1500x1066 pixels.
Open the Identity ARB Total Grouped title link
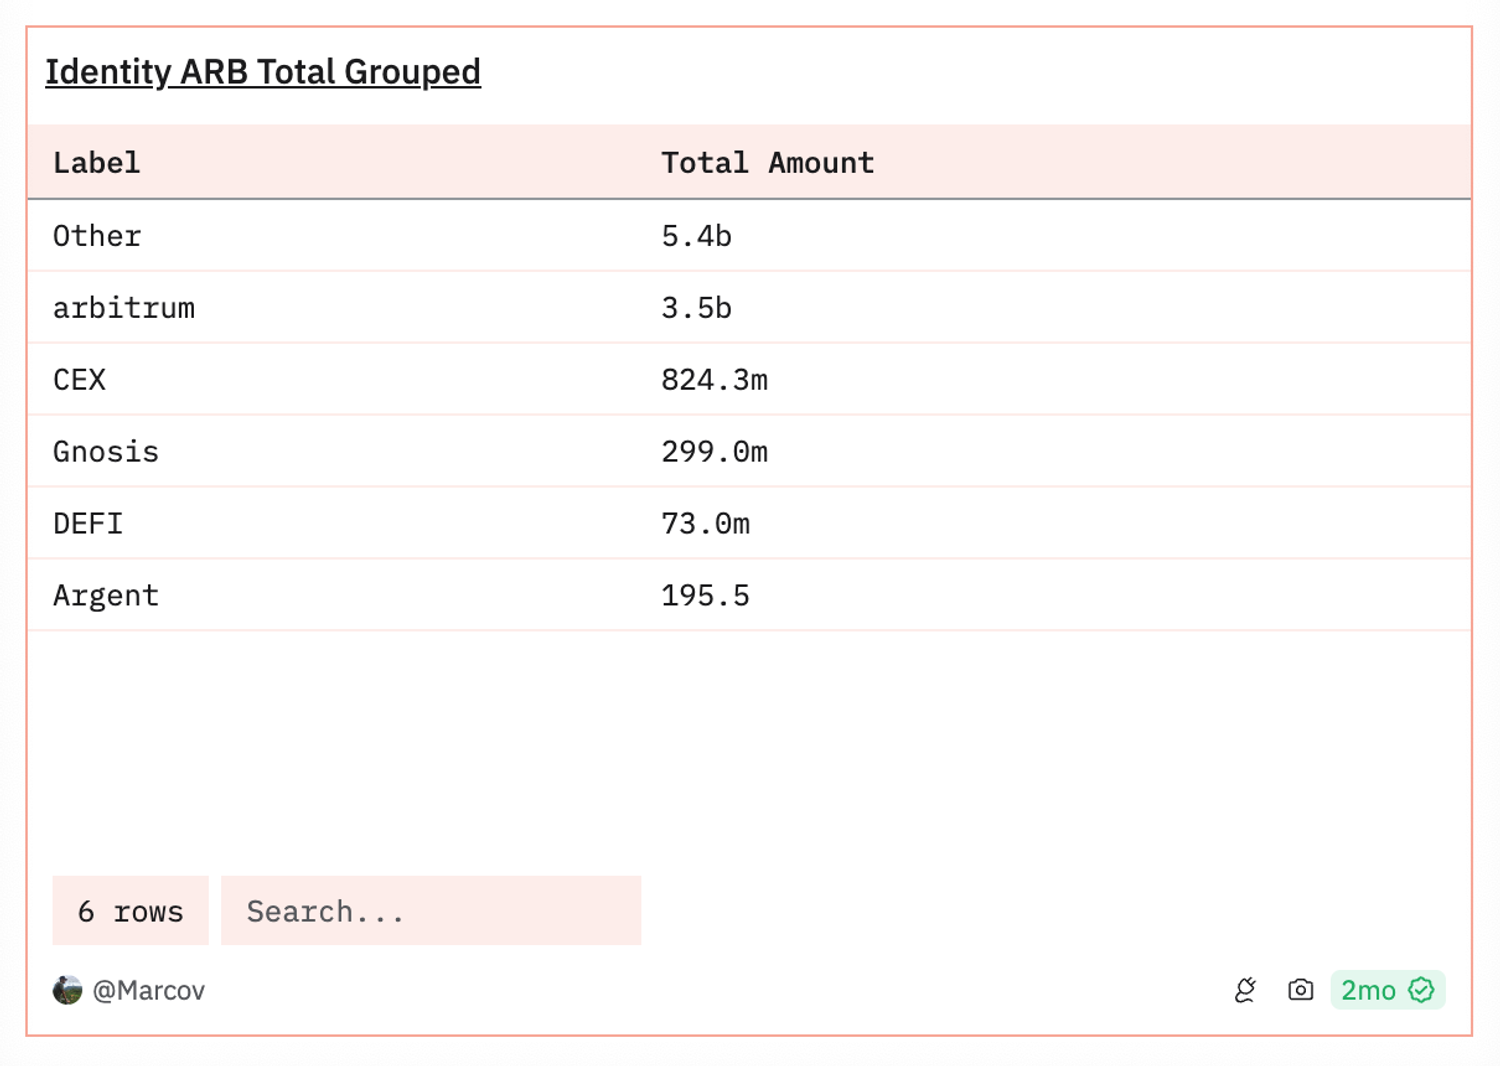click(x=262, y=72)
